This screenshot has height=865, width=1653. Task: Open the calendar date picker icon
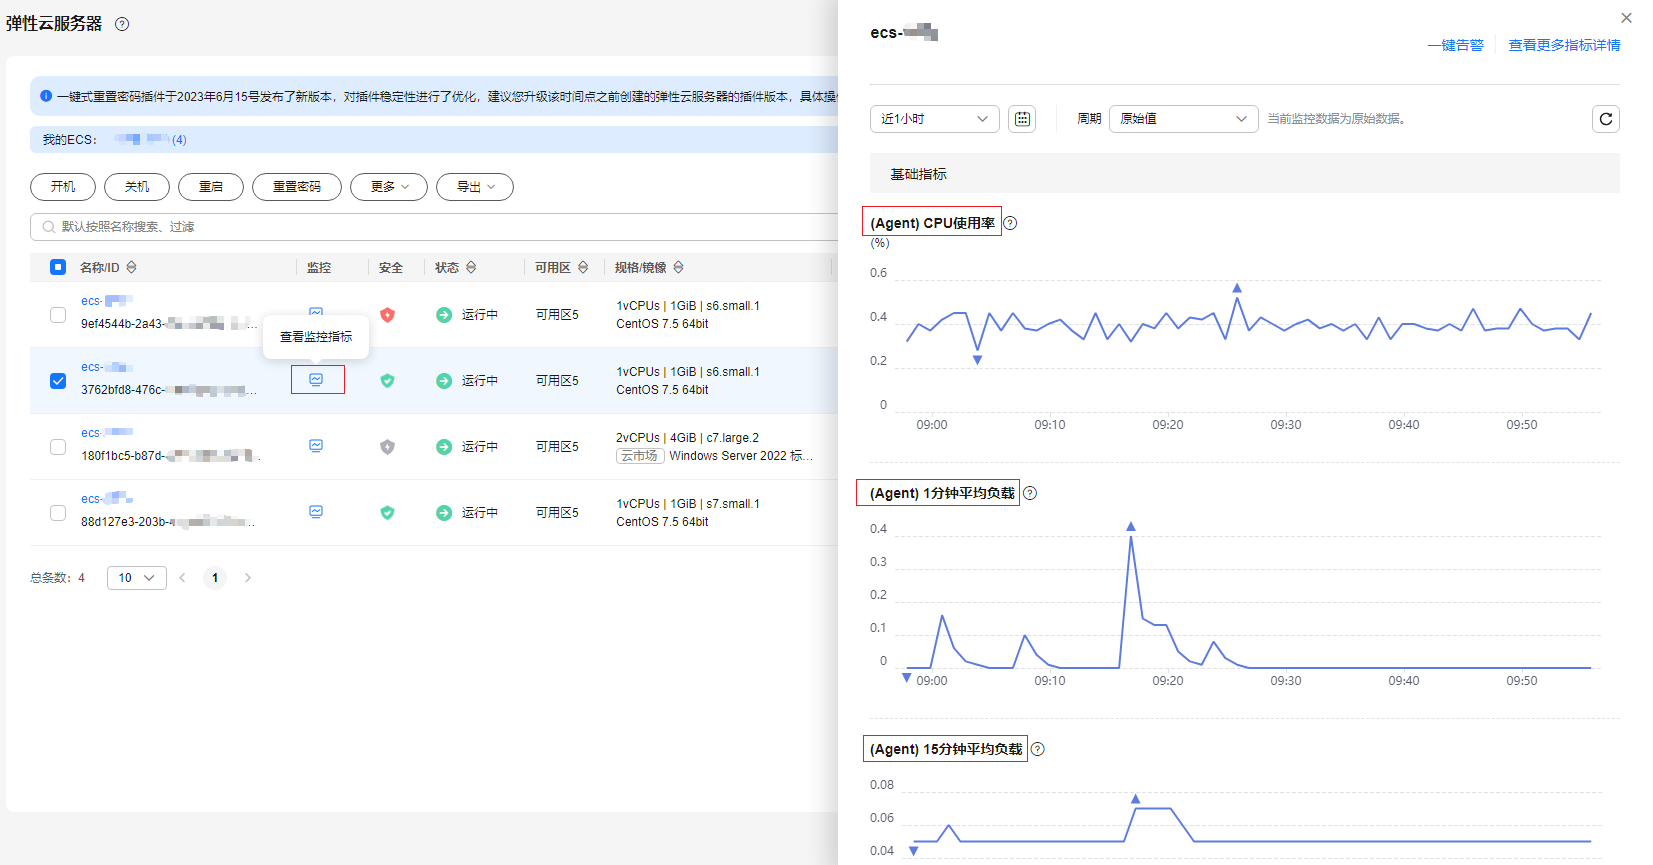(1022, 119)
